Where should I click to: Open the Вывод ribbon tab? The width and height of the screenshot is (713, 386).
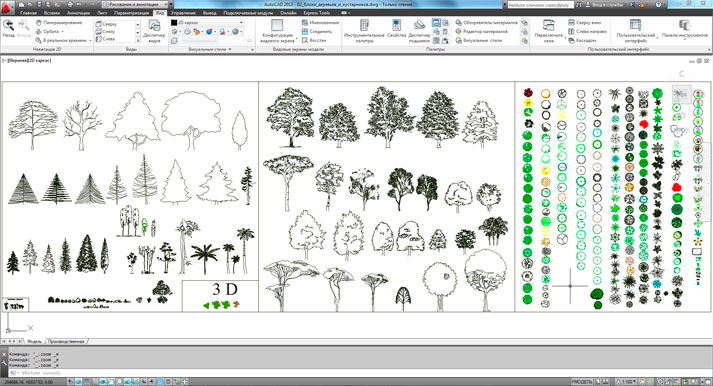(210, 13)
